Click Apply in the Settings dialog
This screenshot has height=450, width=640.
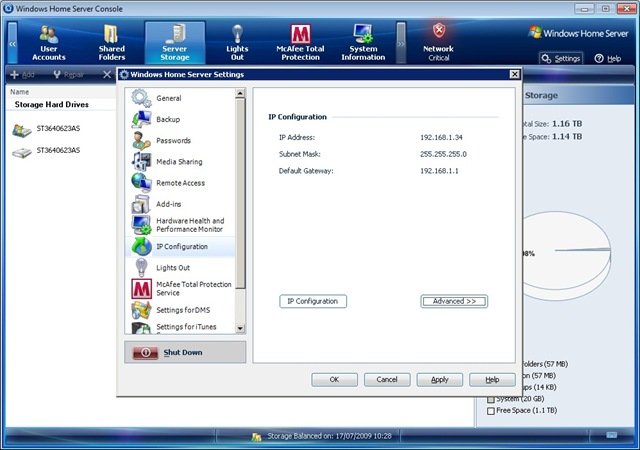click(440, 380)
